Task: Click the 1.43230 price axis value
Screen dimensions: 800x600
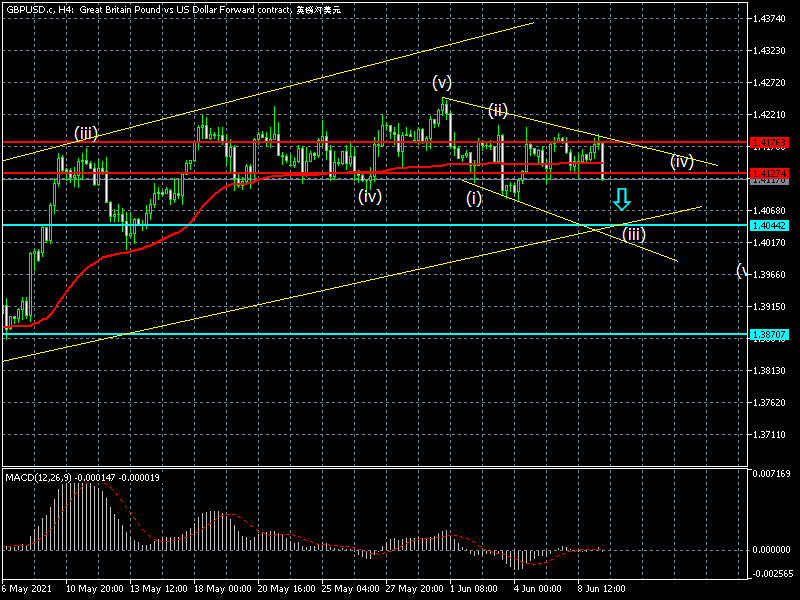Action: [x=769, y=51]
